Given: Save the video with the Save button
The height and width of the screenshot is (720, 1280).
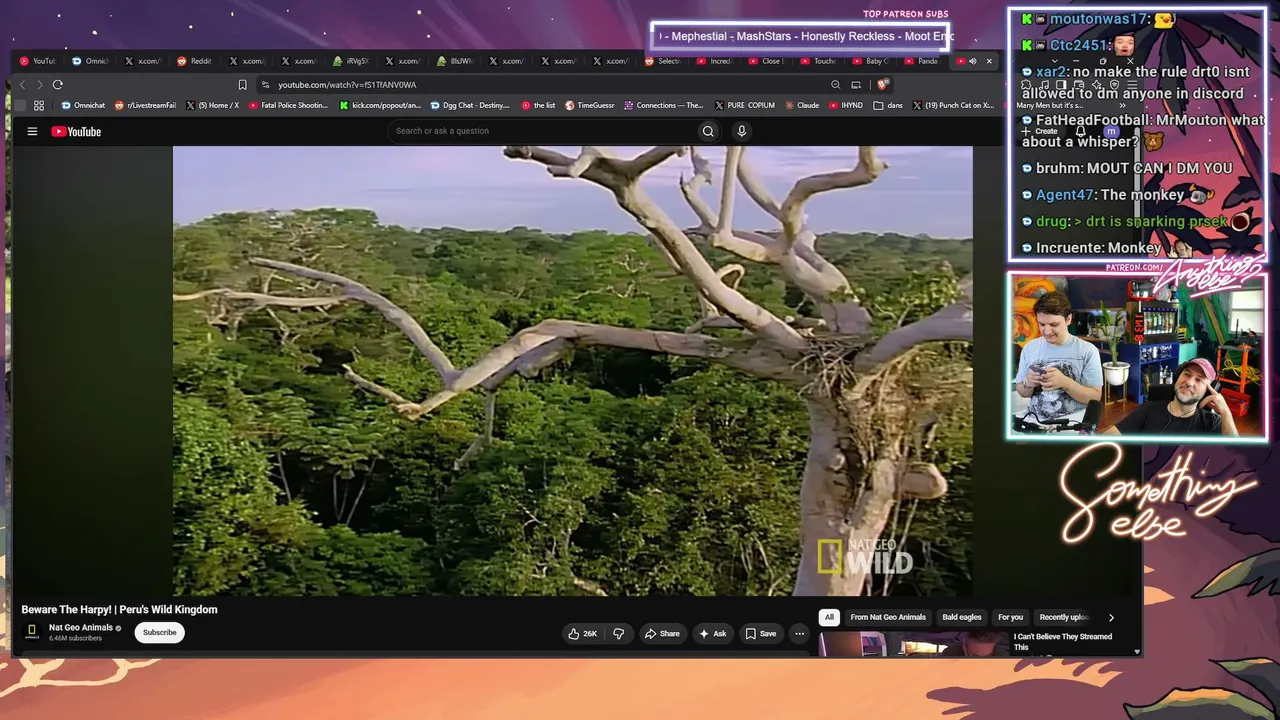Looking at the screenshot, I should coord(761,633).
